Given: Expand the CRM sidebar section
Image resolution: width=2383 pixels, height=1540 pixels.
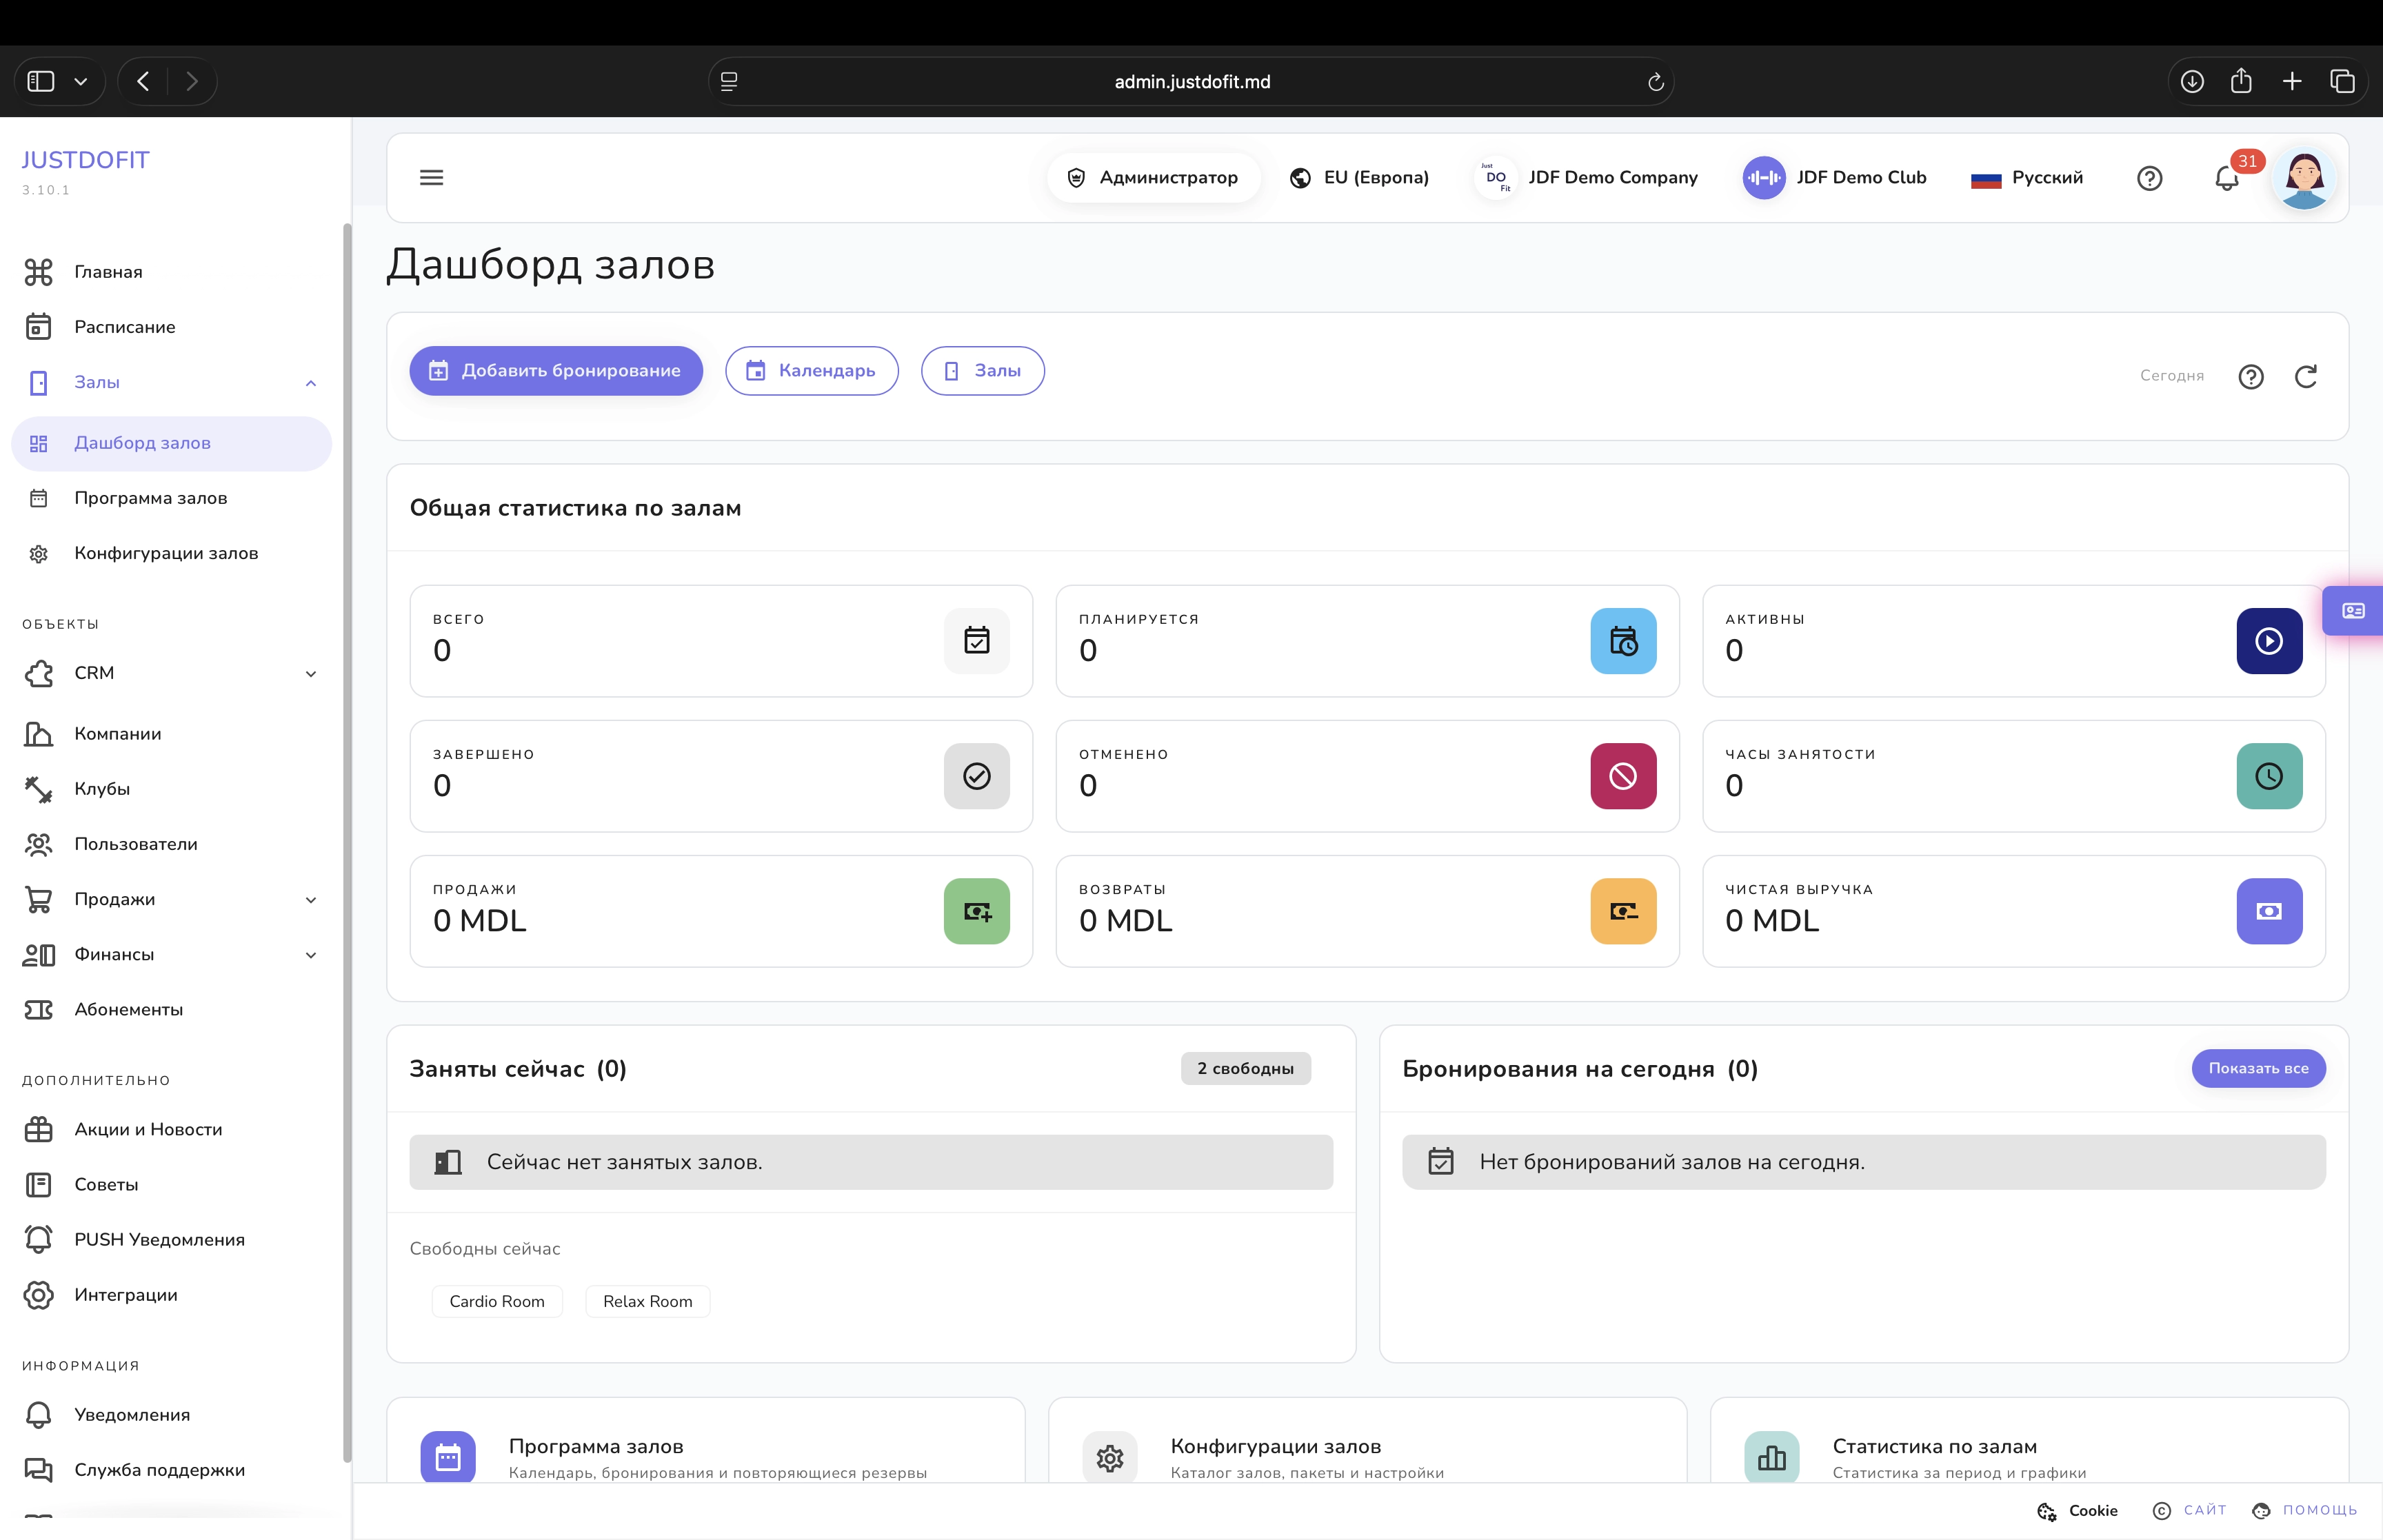Looking at the screenshot, I should point(311,674).
